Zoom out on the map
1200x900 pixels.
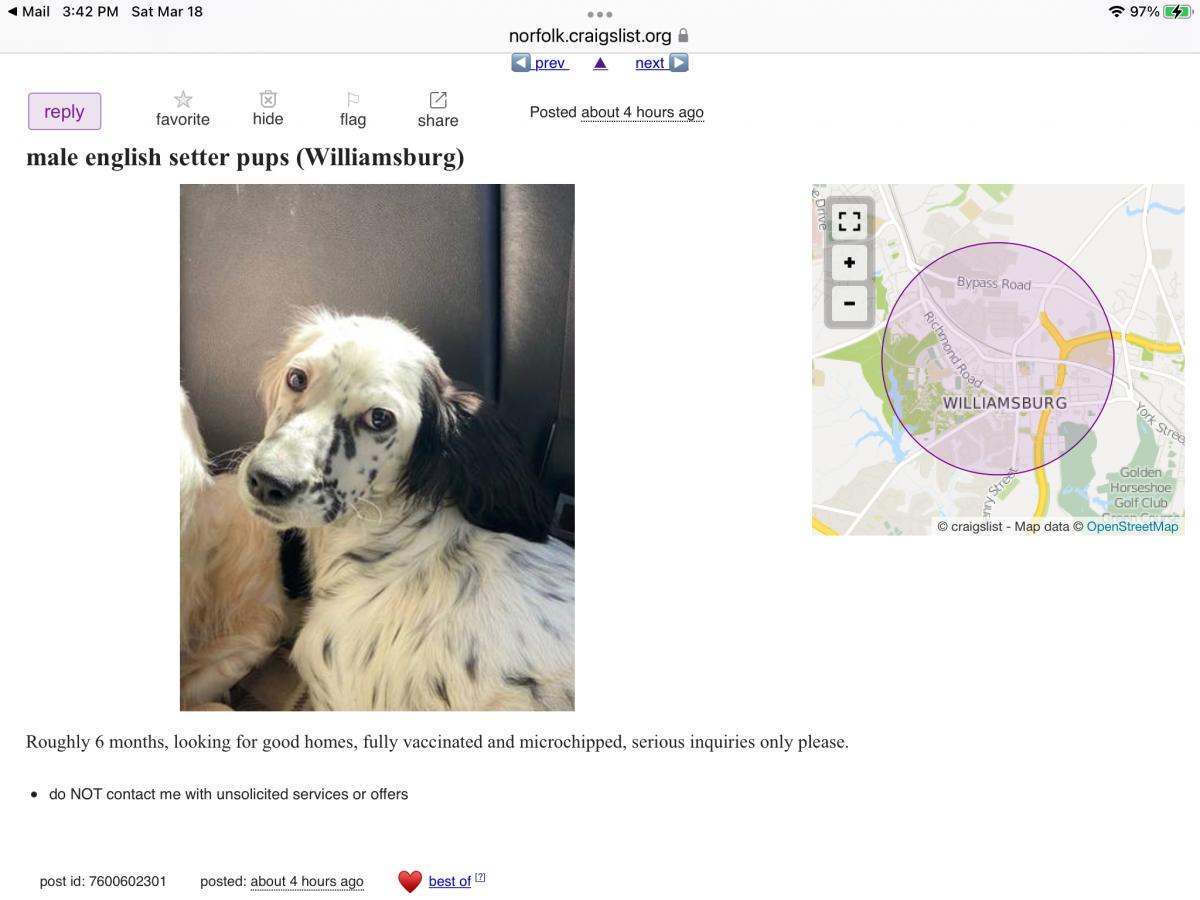[x=849, y=303]
